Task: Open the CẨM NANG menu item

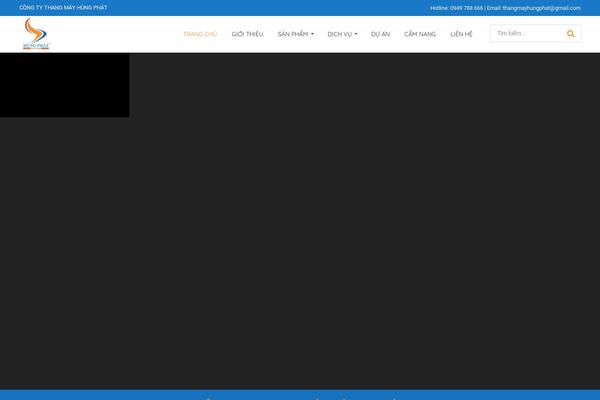Action: point(420,34)
